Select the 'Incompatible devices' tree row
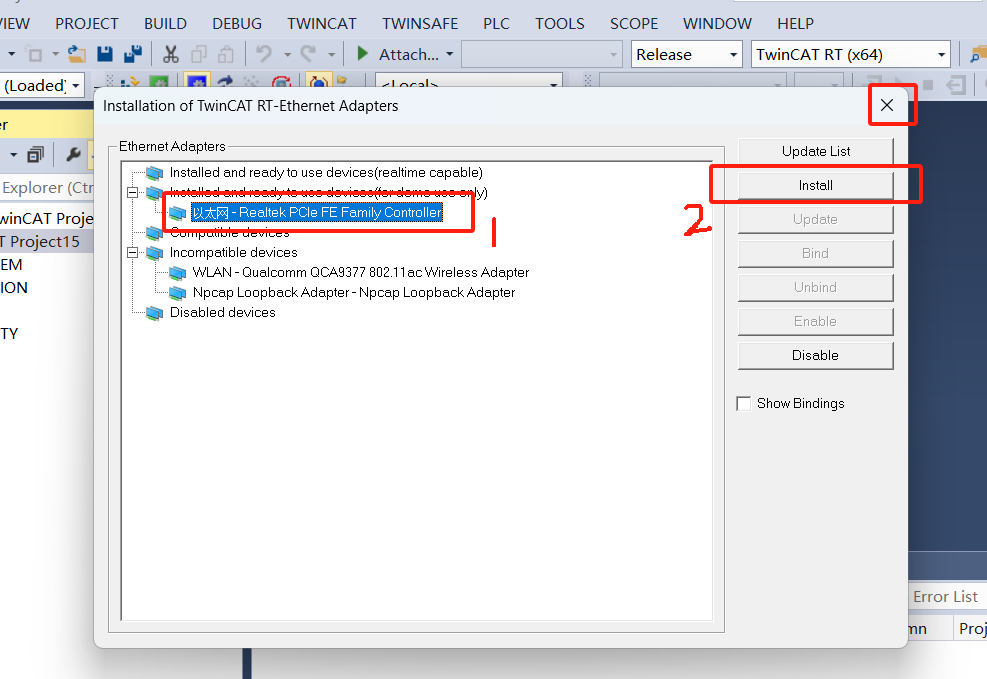 [x=234, y=253]
